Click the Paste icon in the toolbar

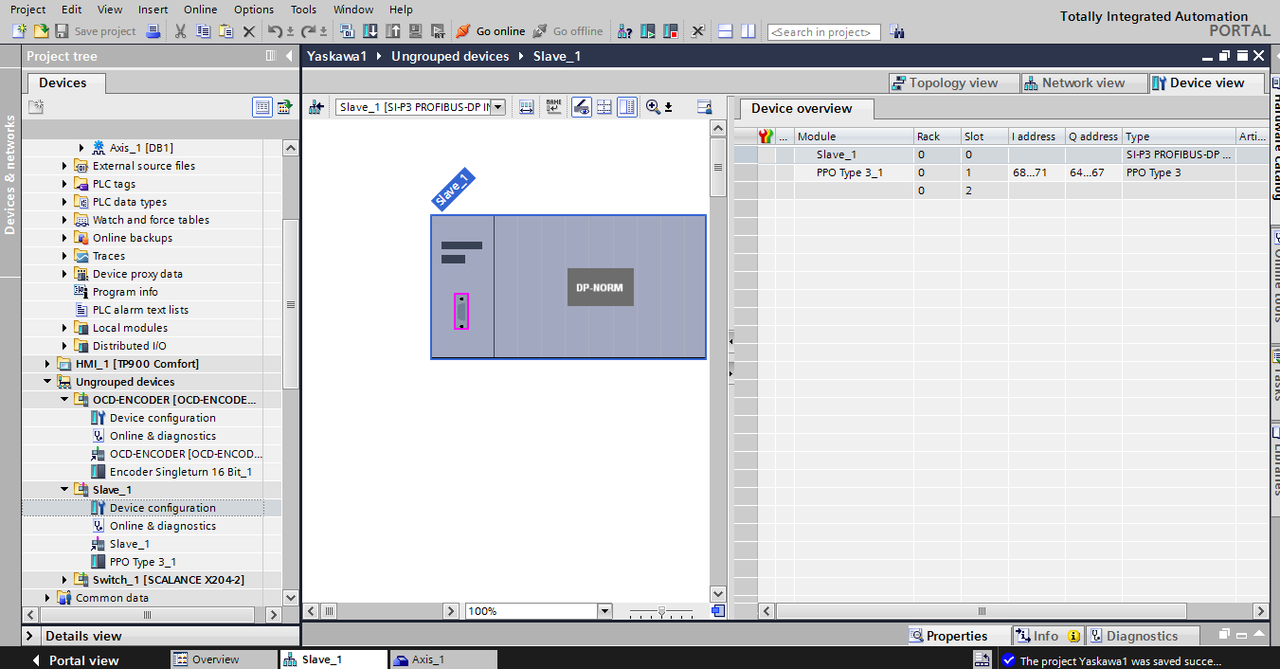pyautogui.click(x=226, y=31)
